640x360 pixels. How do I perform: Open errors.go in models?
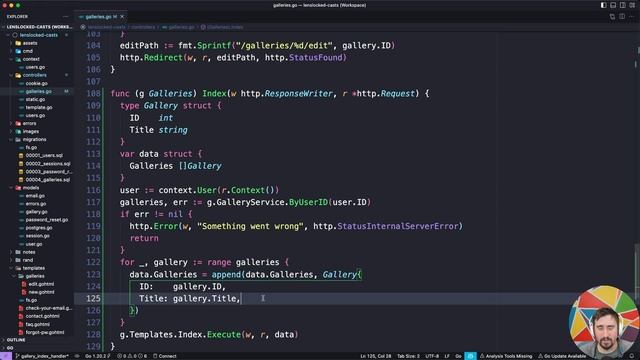pos(36,204)
